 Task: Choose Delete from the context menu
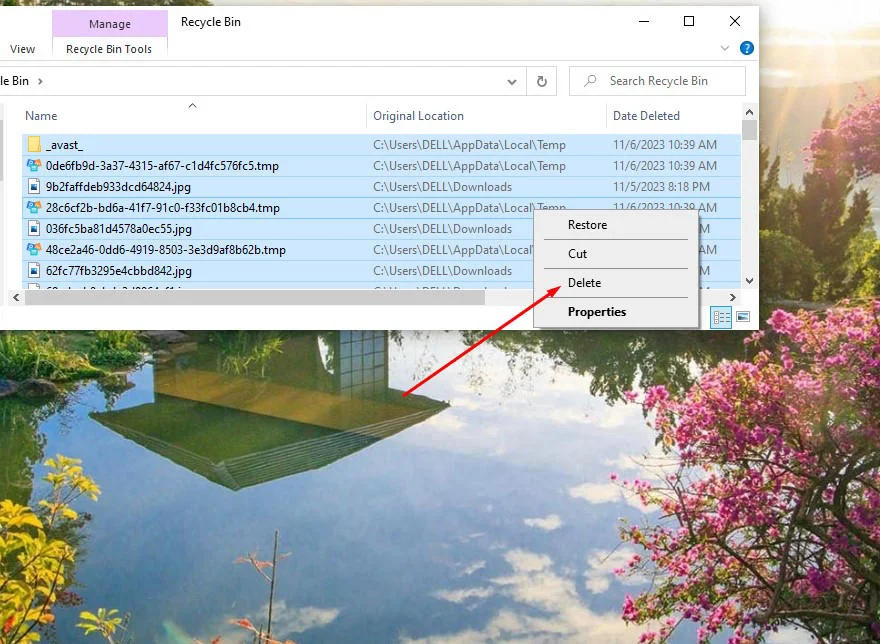point(584,283)
